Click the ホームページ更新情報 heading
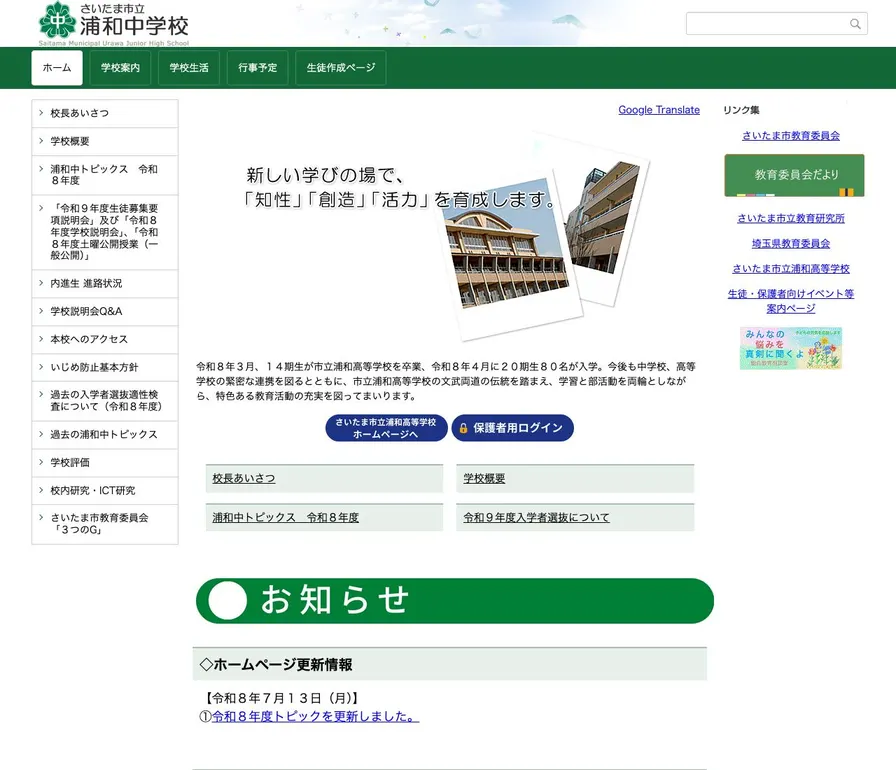896x770 pixels. (277, 665)
